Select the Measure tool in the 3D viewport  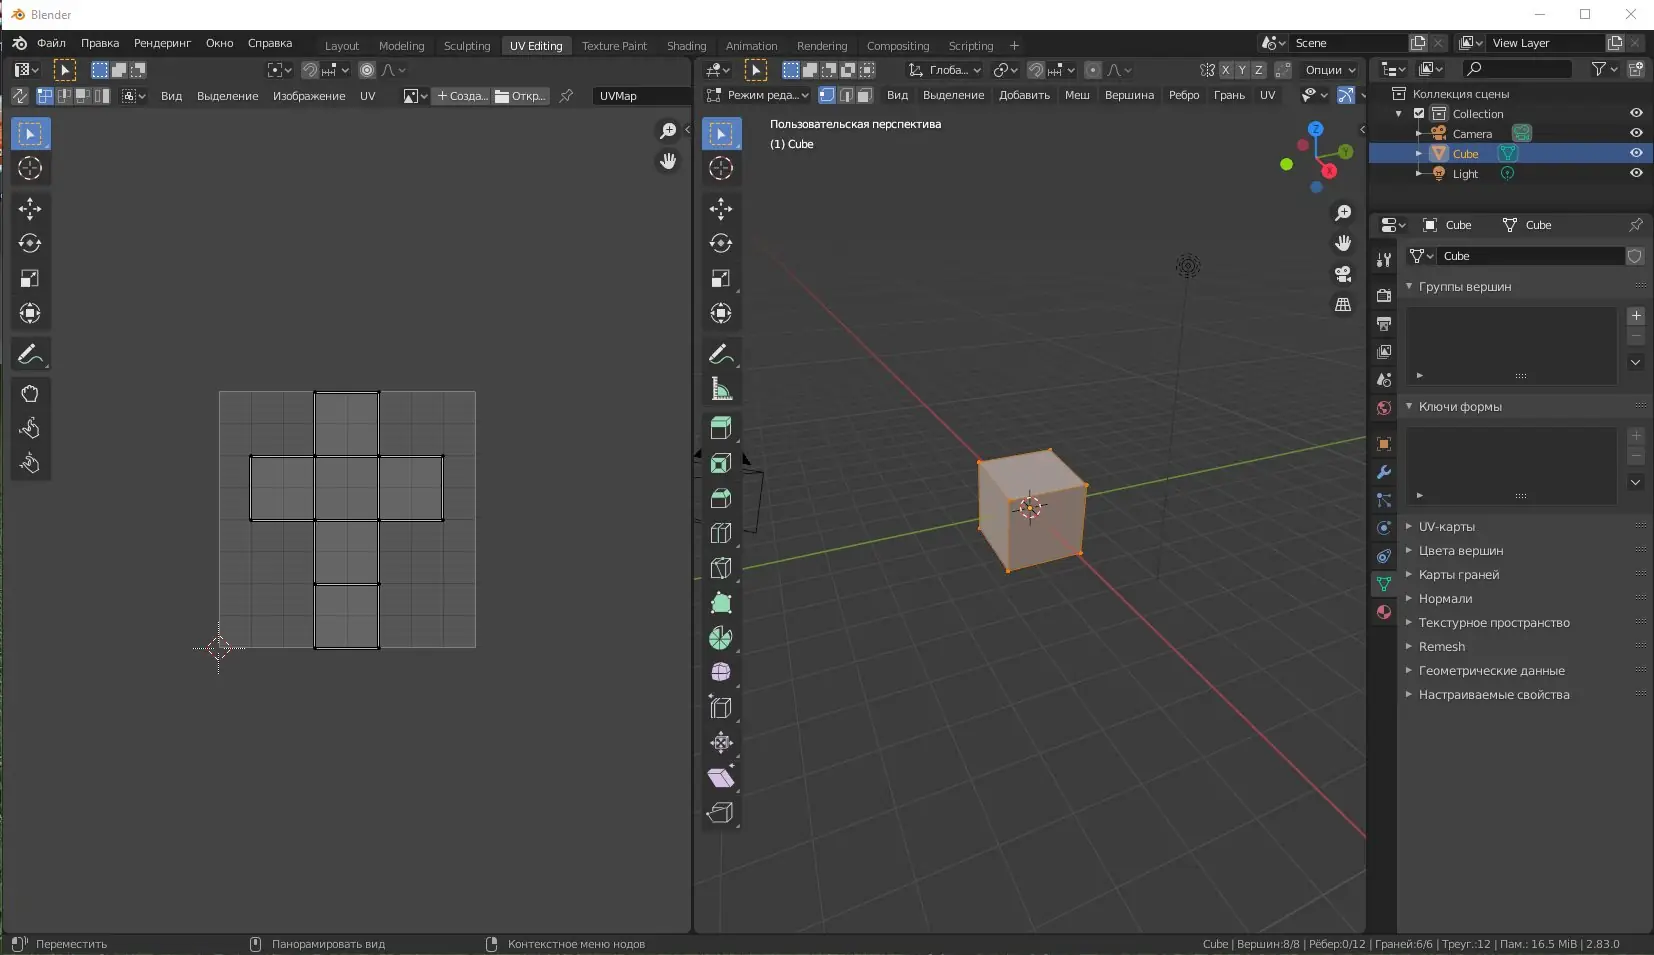coord(723,390)
